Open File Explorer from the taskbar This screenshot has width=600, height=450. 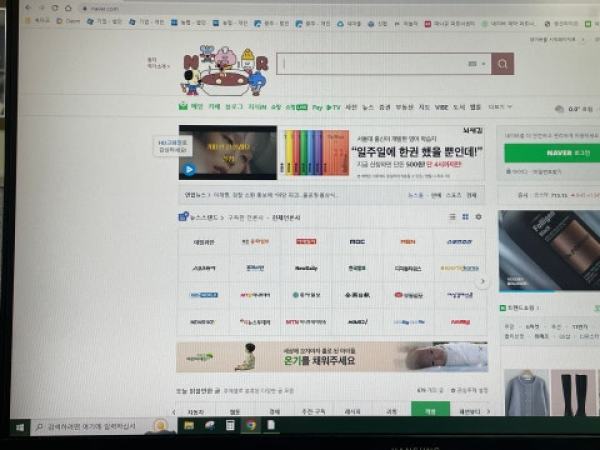tap(189, 426)
